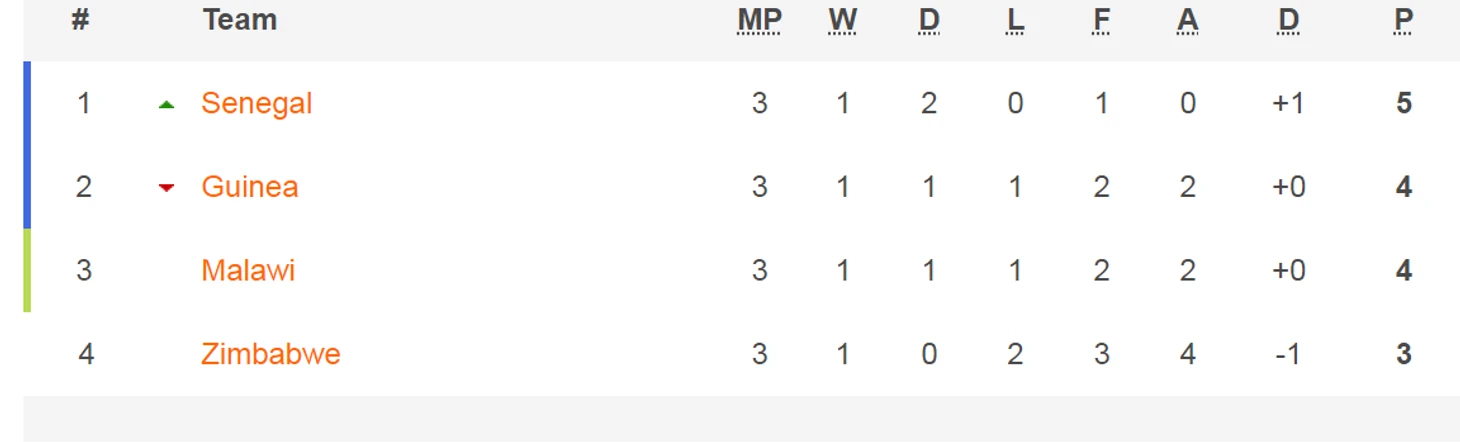This screenshot has height=442, width=1460.
Task: Click Zimbabwe's rank number 4
Action: [85, 354]
